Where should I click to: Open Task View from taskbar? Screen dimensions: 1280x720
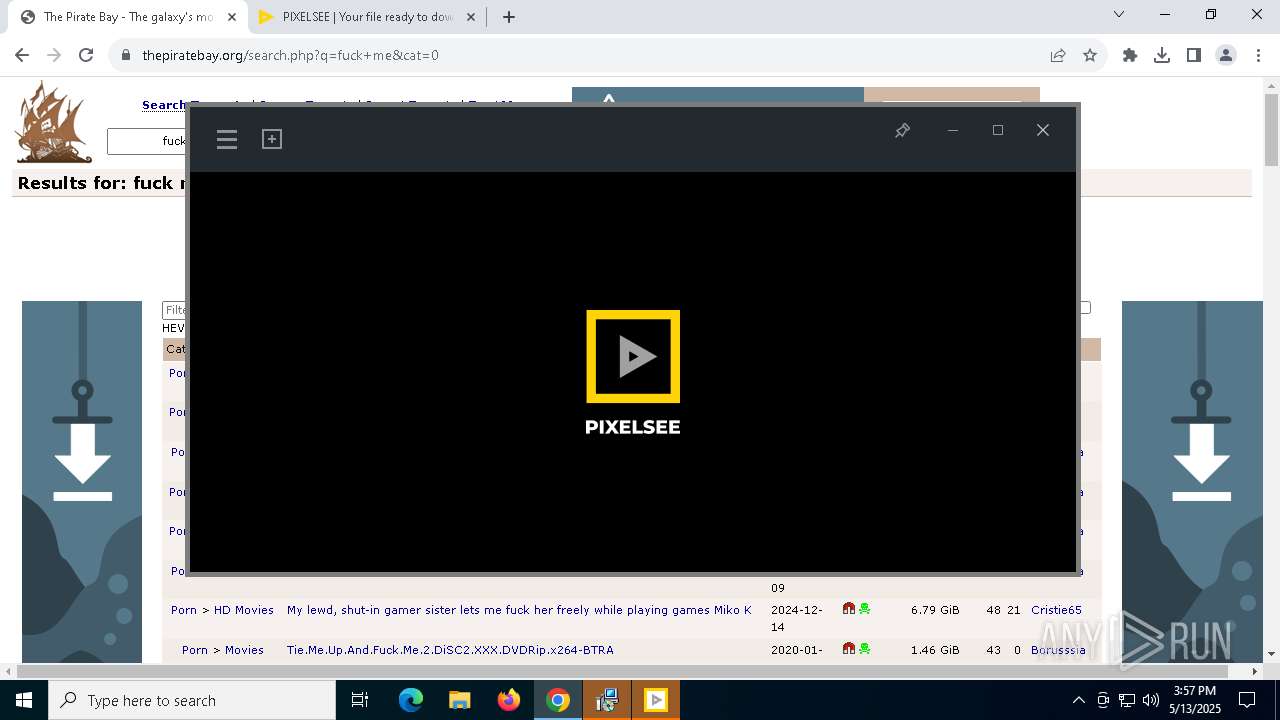pyautogui.click(x=360, y=700)
